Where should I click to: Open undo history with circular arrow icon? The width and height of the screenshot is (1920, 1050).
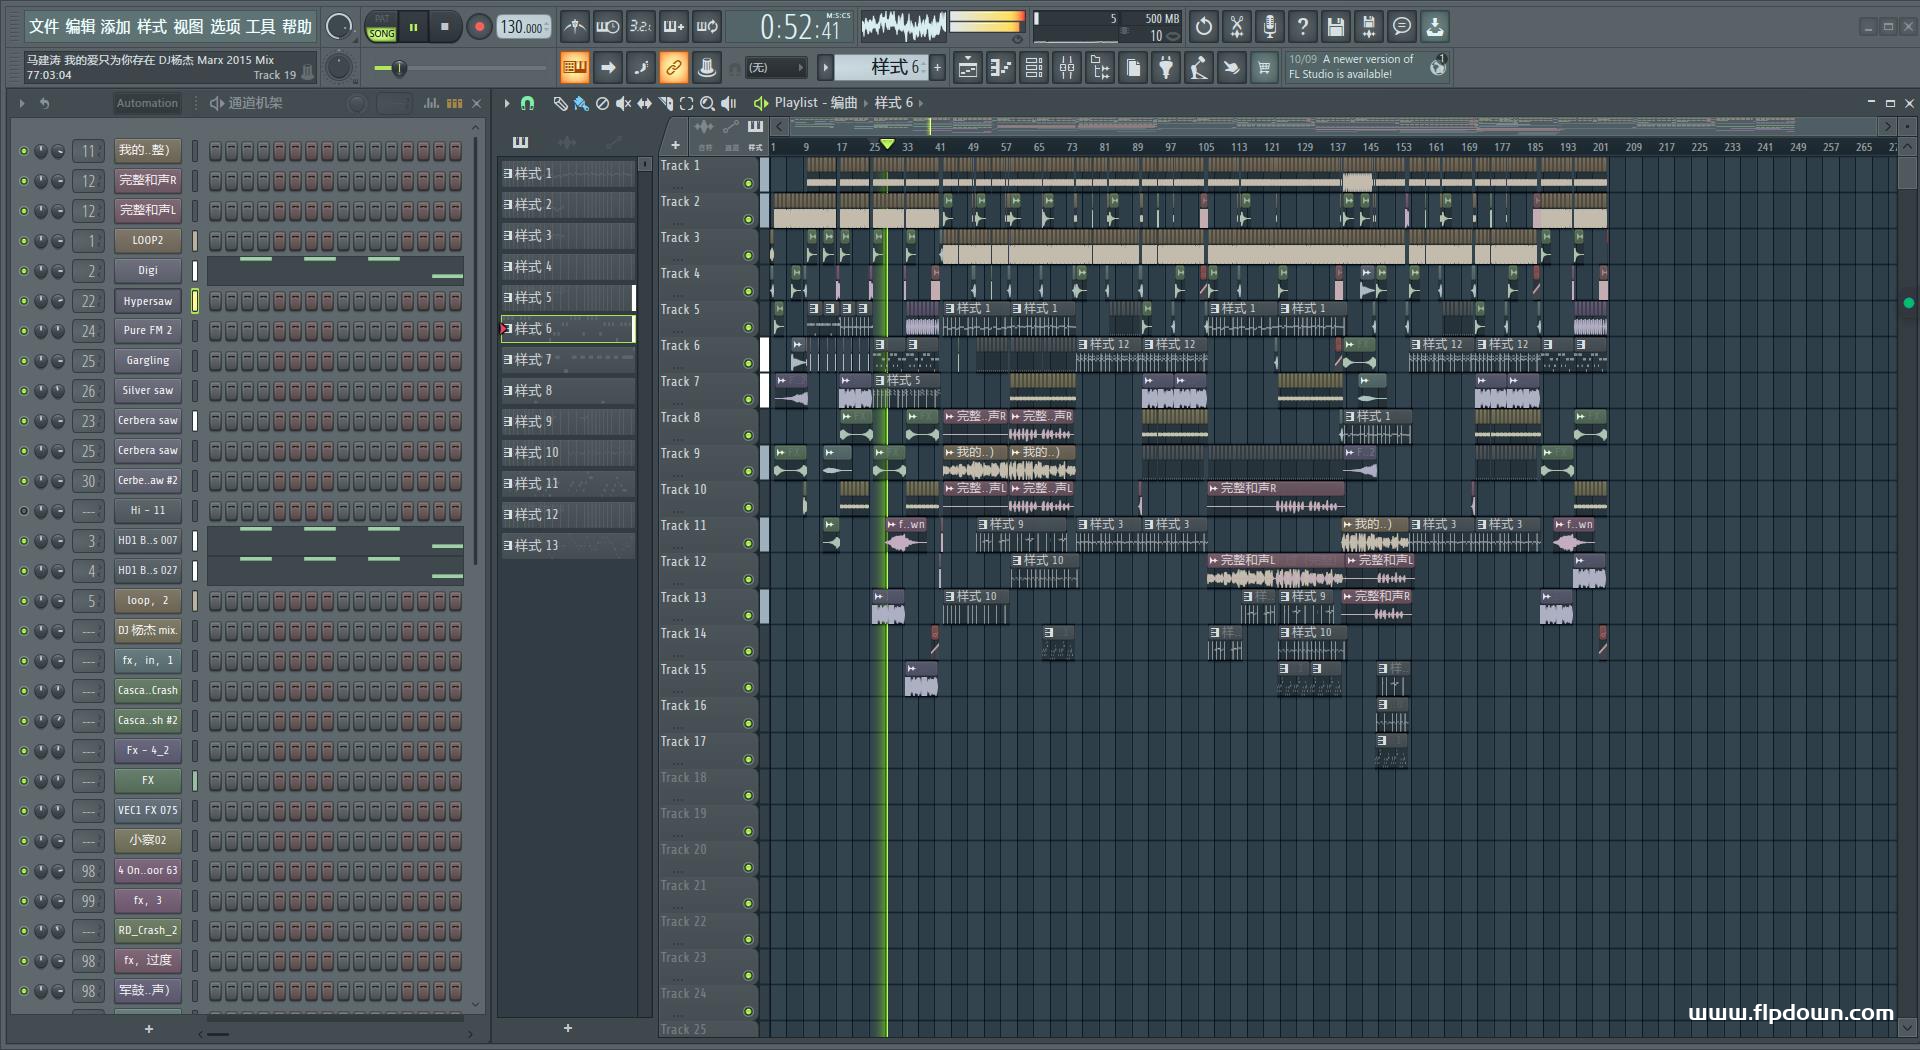(x=1204, y=27)
